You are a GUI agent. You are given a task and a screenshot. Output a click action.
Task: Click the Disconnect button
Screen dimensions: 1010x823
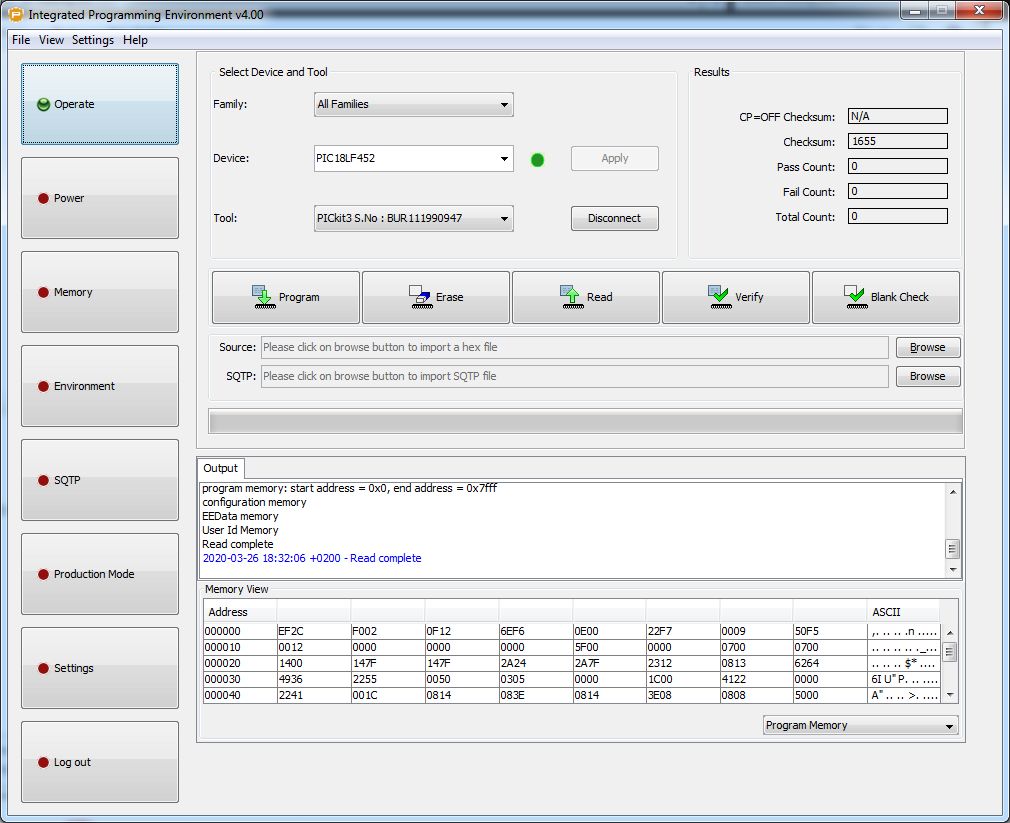tap(615, 218)
